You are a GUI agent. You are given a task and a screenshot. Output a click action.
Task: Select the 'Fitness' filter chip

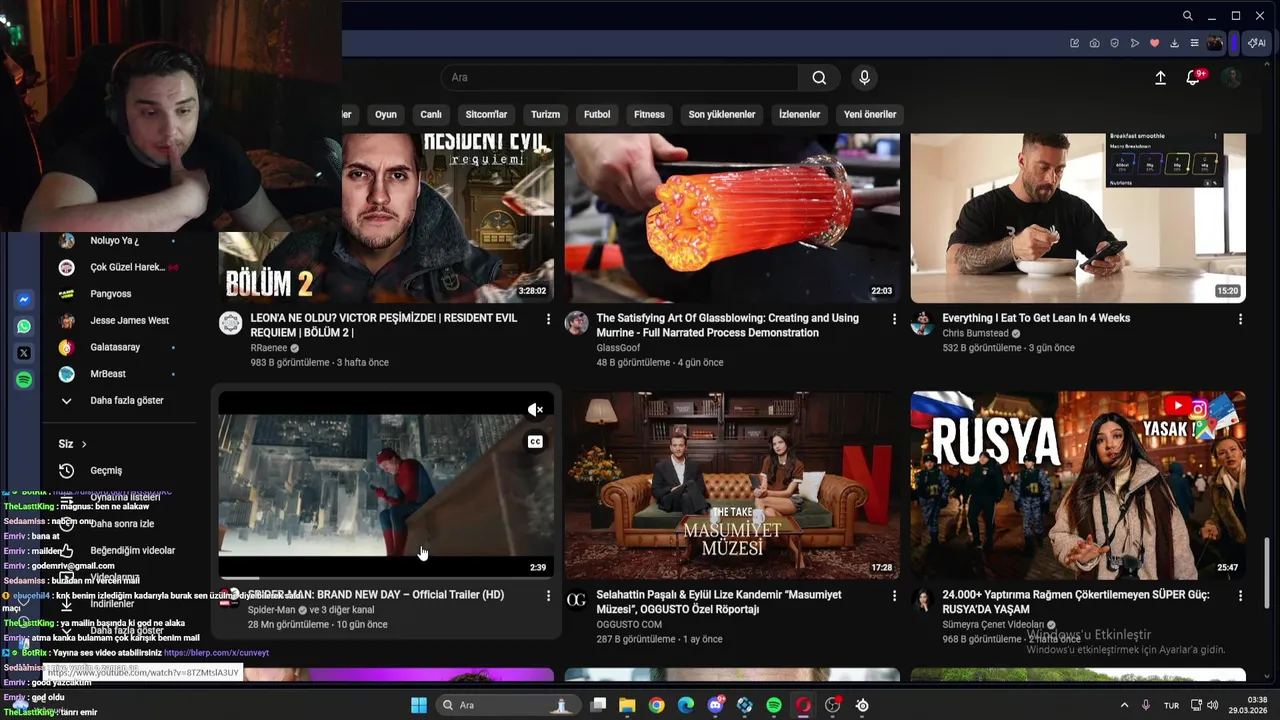point(649,114)
